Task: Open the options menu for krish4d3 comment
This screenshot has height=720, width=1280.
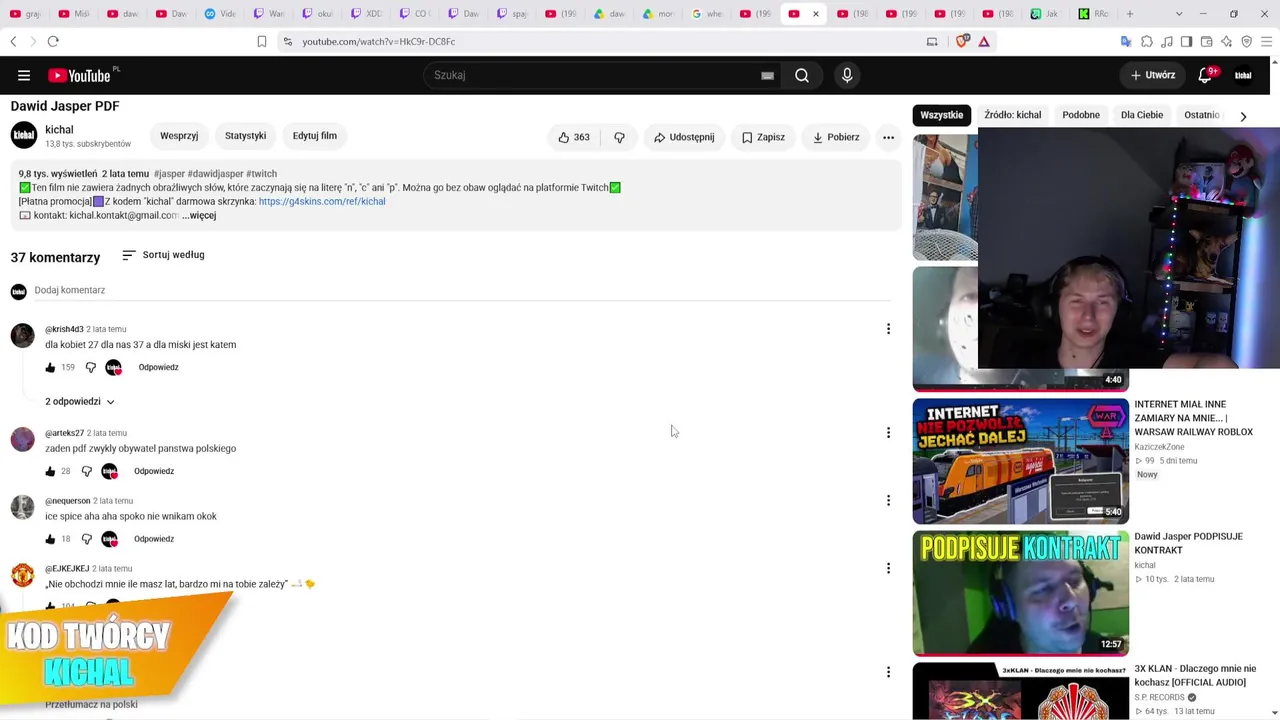Action: (888, 329)
